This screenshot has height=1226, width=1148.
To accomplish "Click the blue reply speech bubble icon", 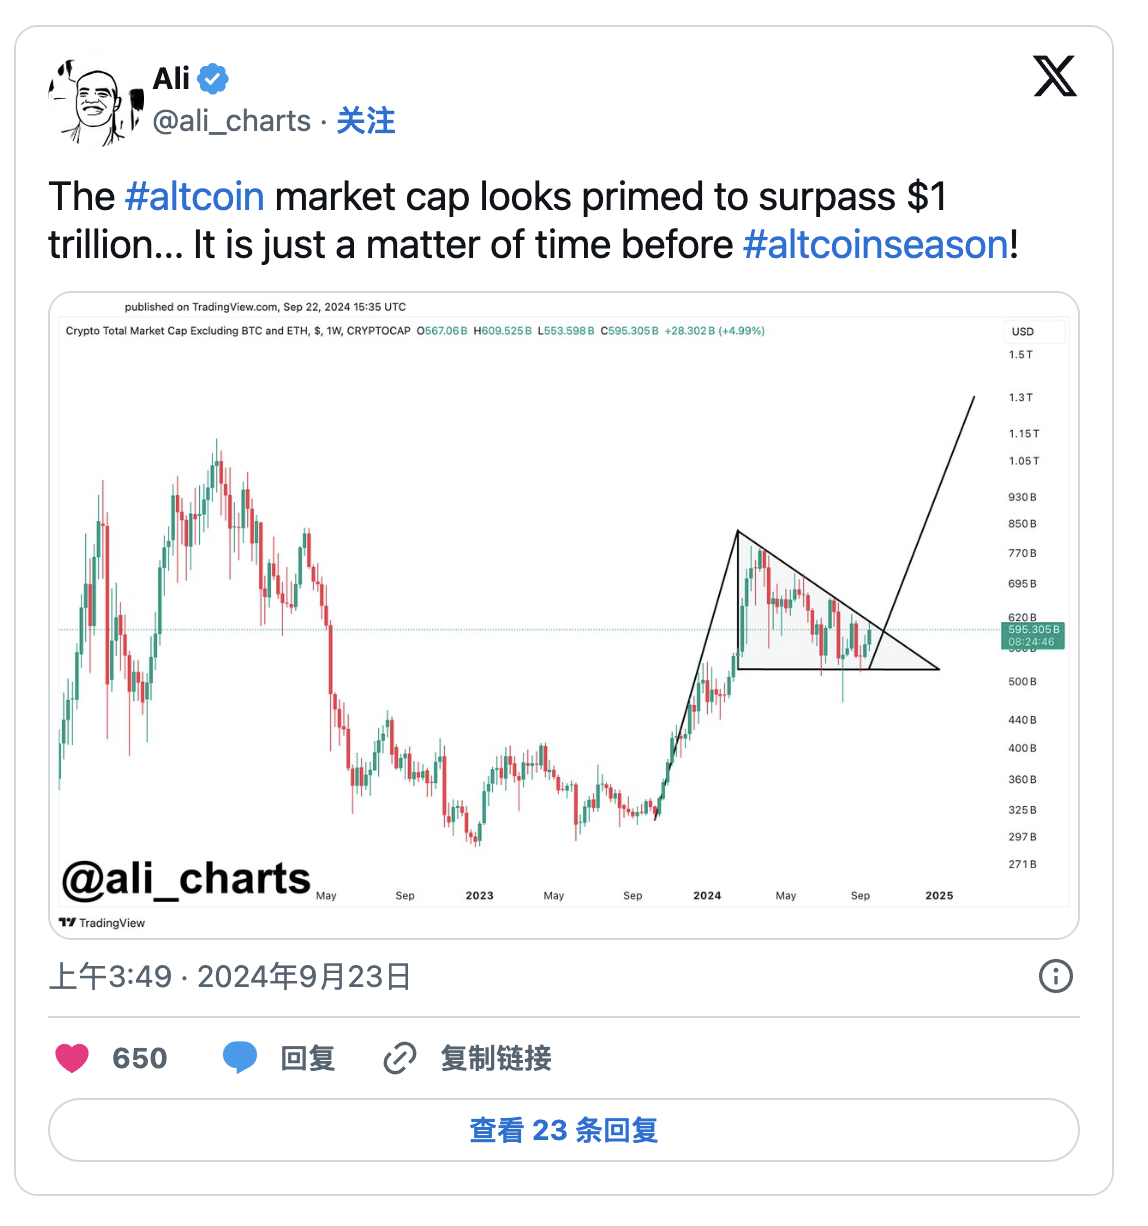I will point(240,1057).
